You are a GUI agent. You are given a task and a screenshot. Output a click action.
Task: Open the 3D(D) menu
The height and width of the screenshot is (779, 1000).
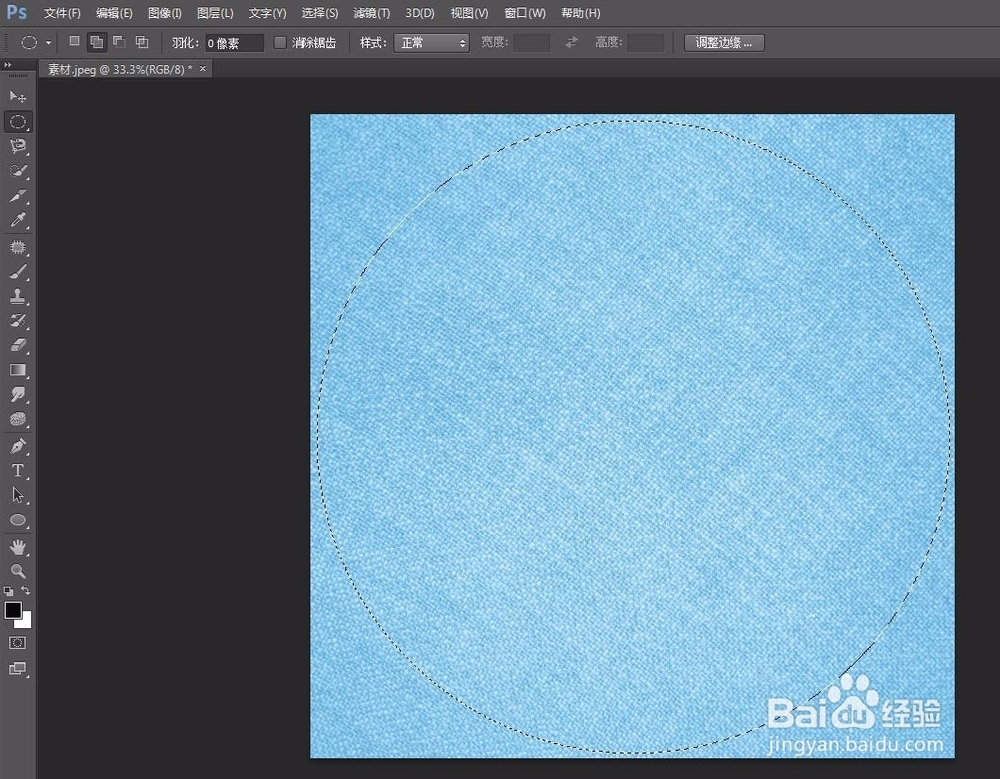[x=420, y=13]
